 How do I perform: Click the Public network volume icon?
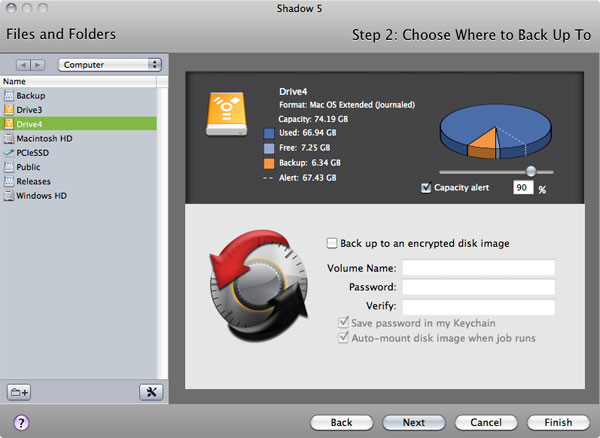8,167
